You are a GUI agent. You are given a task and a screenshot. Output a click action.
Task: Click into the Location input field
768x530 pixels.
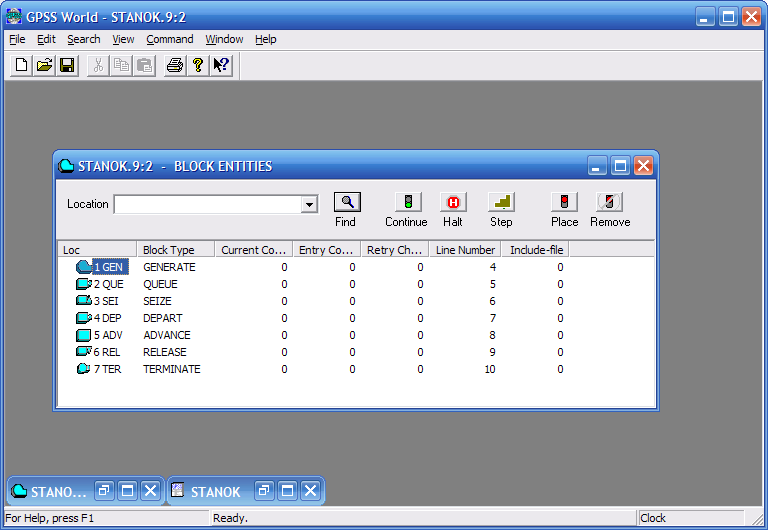pyautogui.click(x=208, y=205)
